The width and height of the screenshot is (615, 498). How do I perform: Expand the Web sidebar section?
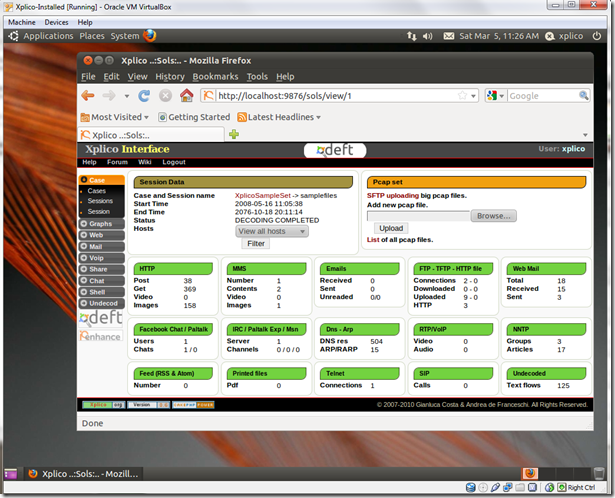102,235
